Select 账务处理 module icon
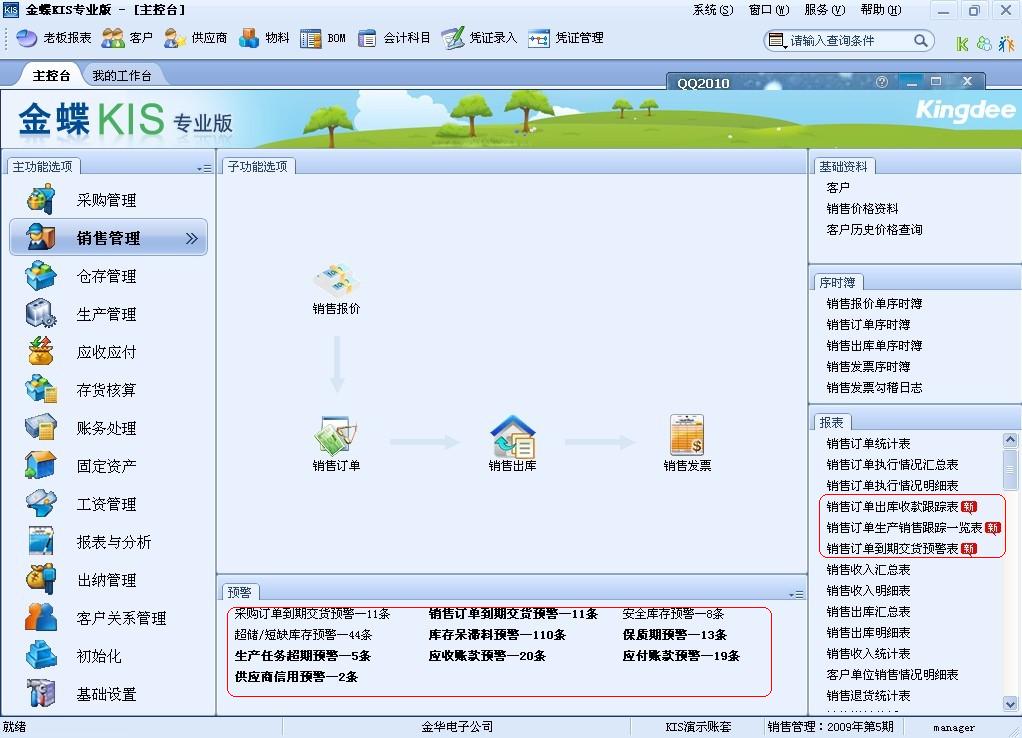The height and width of the screenshot is (738, 1022). pos(41,428)
